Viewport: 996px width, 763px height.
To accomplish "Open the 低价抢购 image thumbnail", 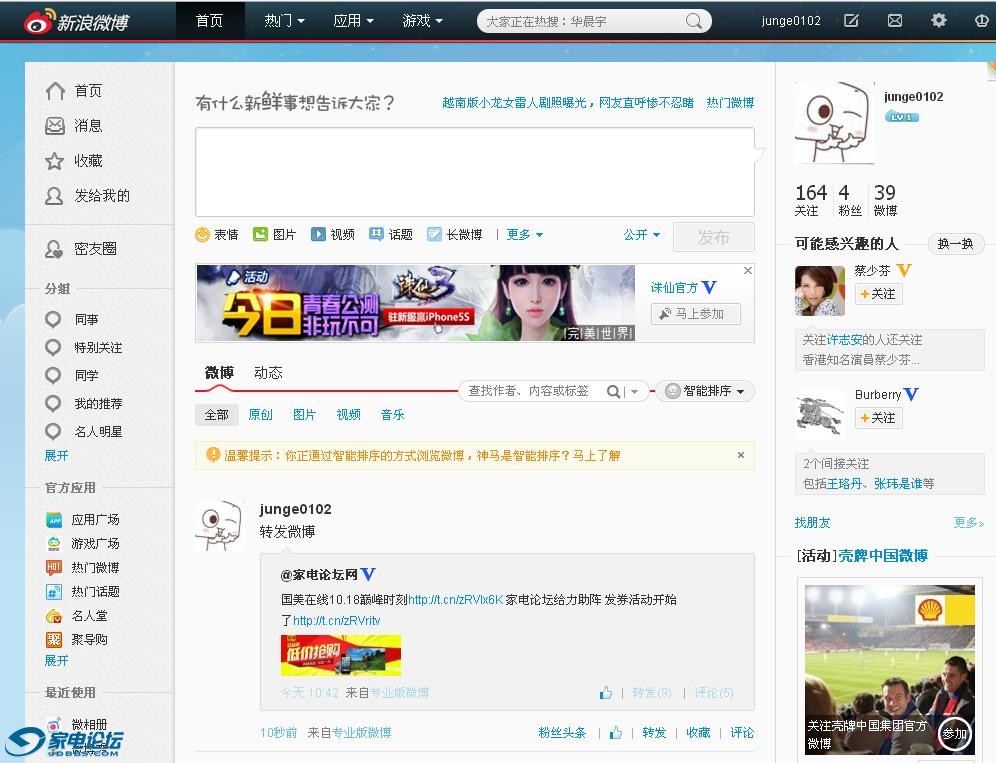I will pos(341,656).
